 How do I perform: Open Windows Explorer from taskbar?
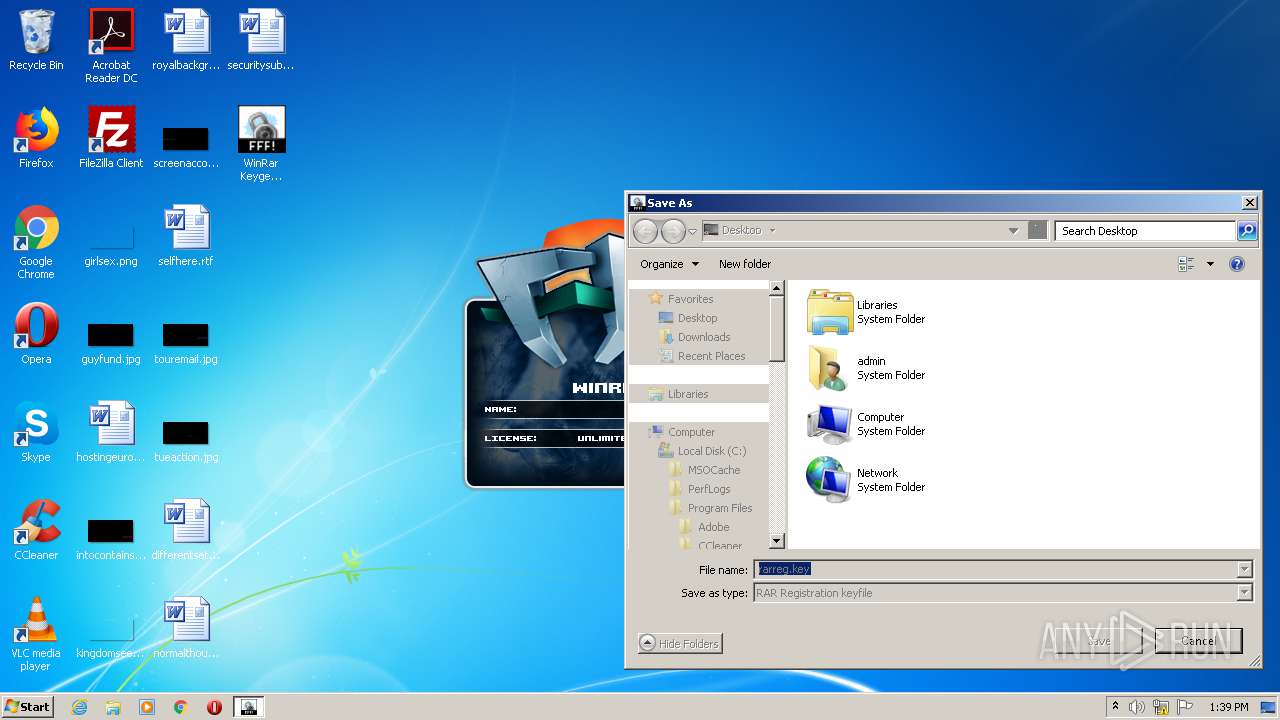tap(113, 707)
